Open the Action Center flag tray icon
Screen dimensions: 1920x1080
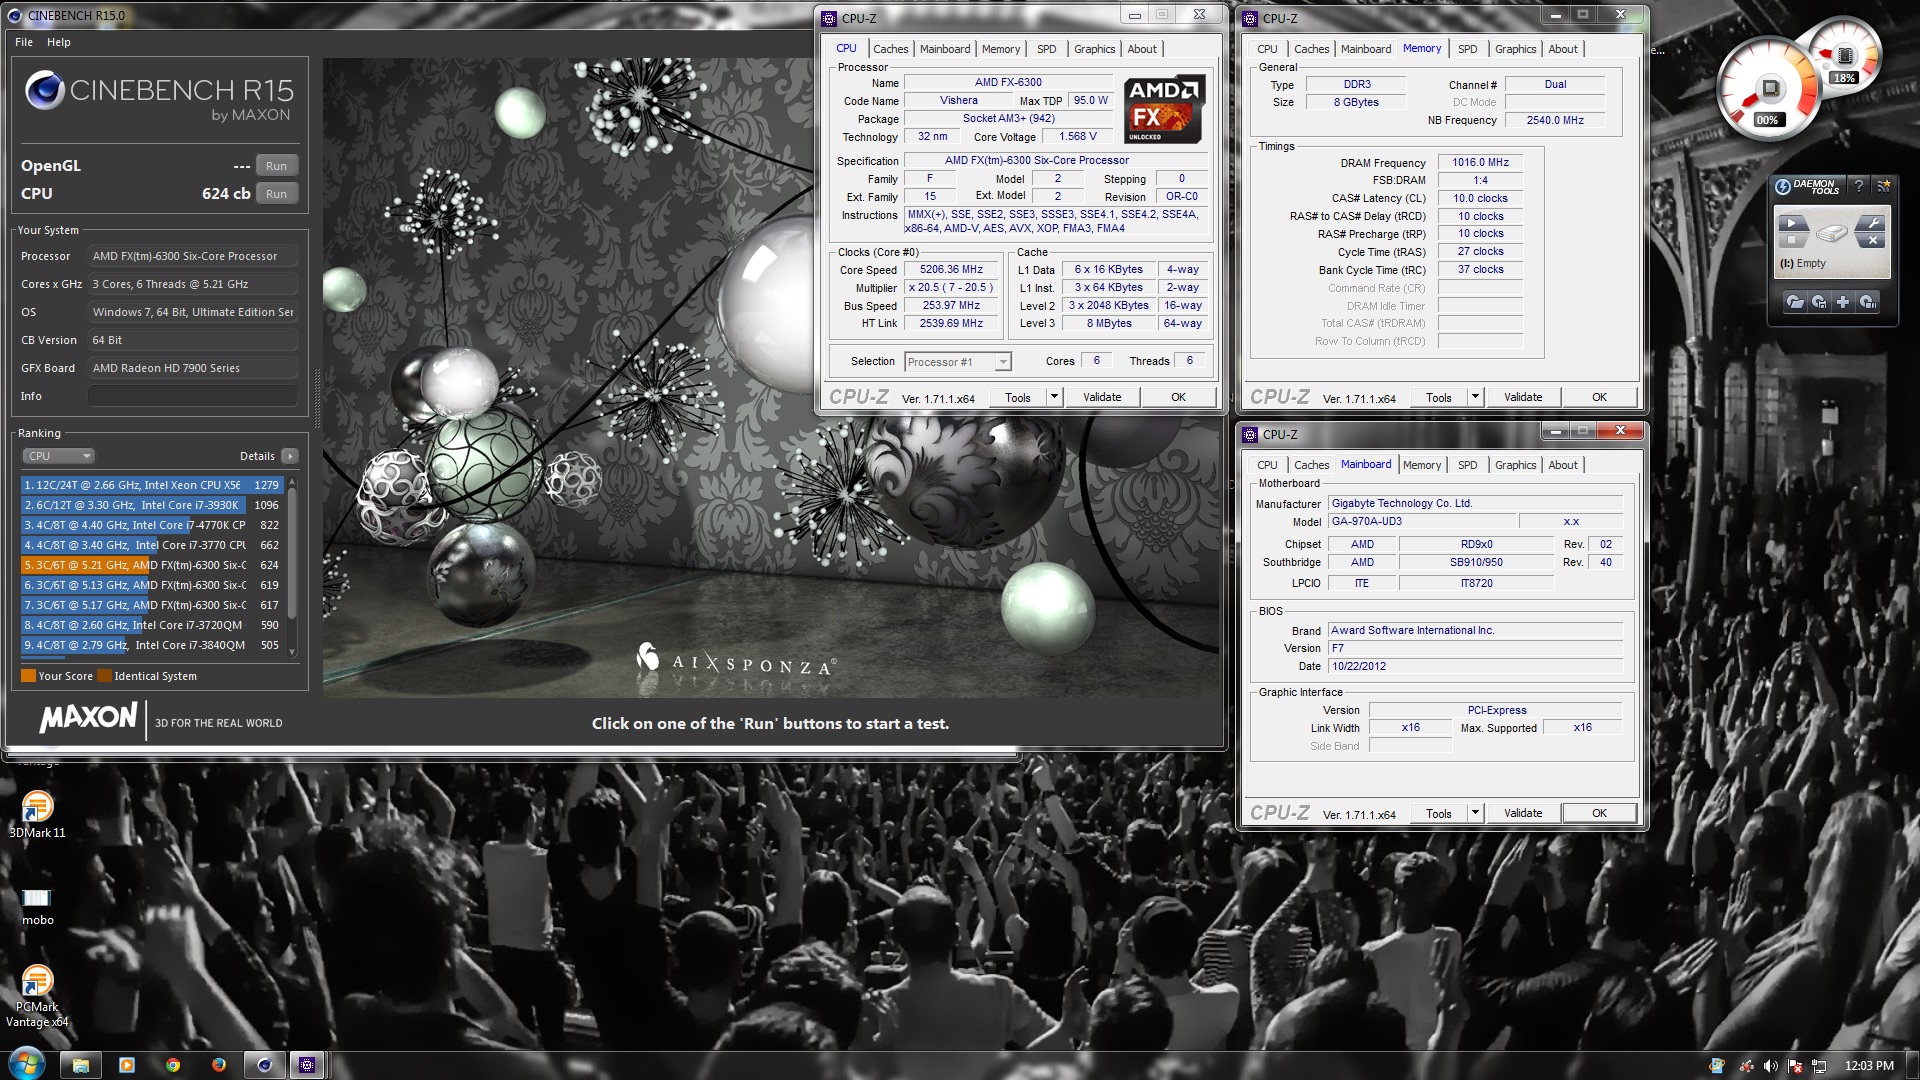coord(1795,1066)
